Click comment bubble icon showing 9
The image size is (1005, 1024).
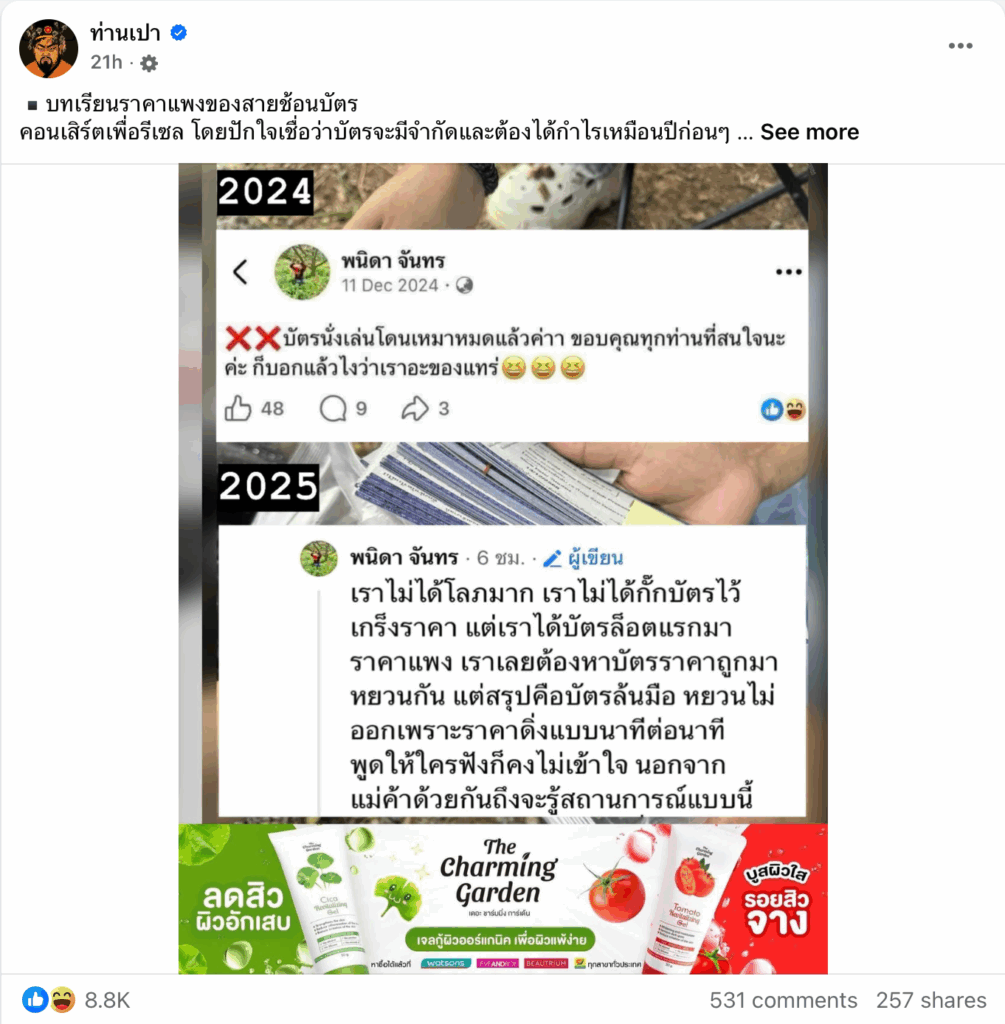tap(333, 409)
